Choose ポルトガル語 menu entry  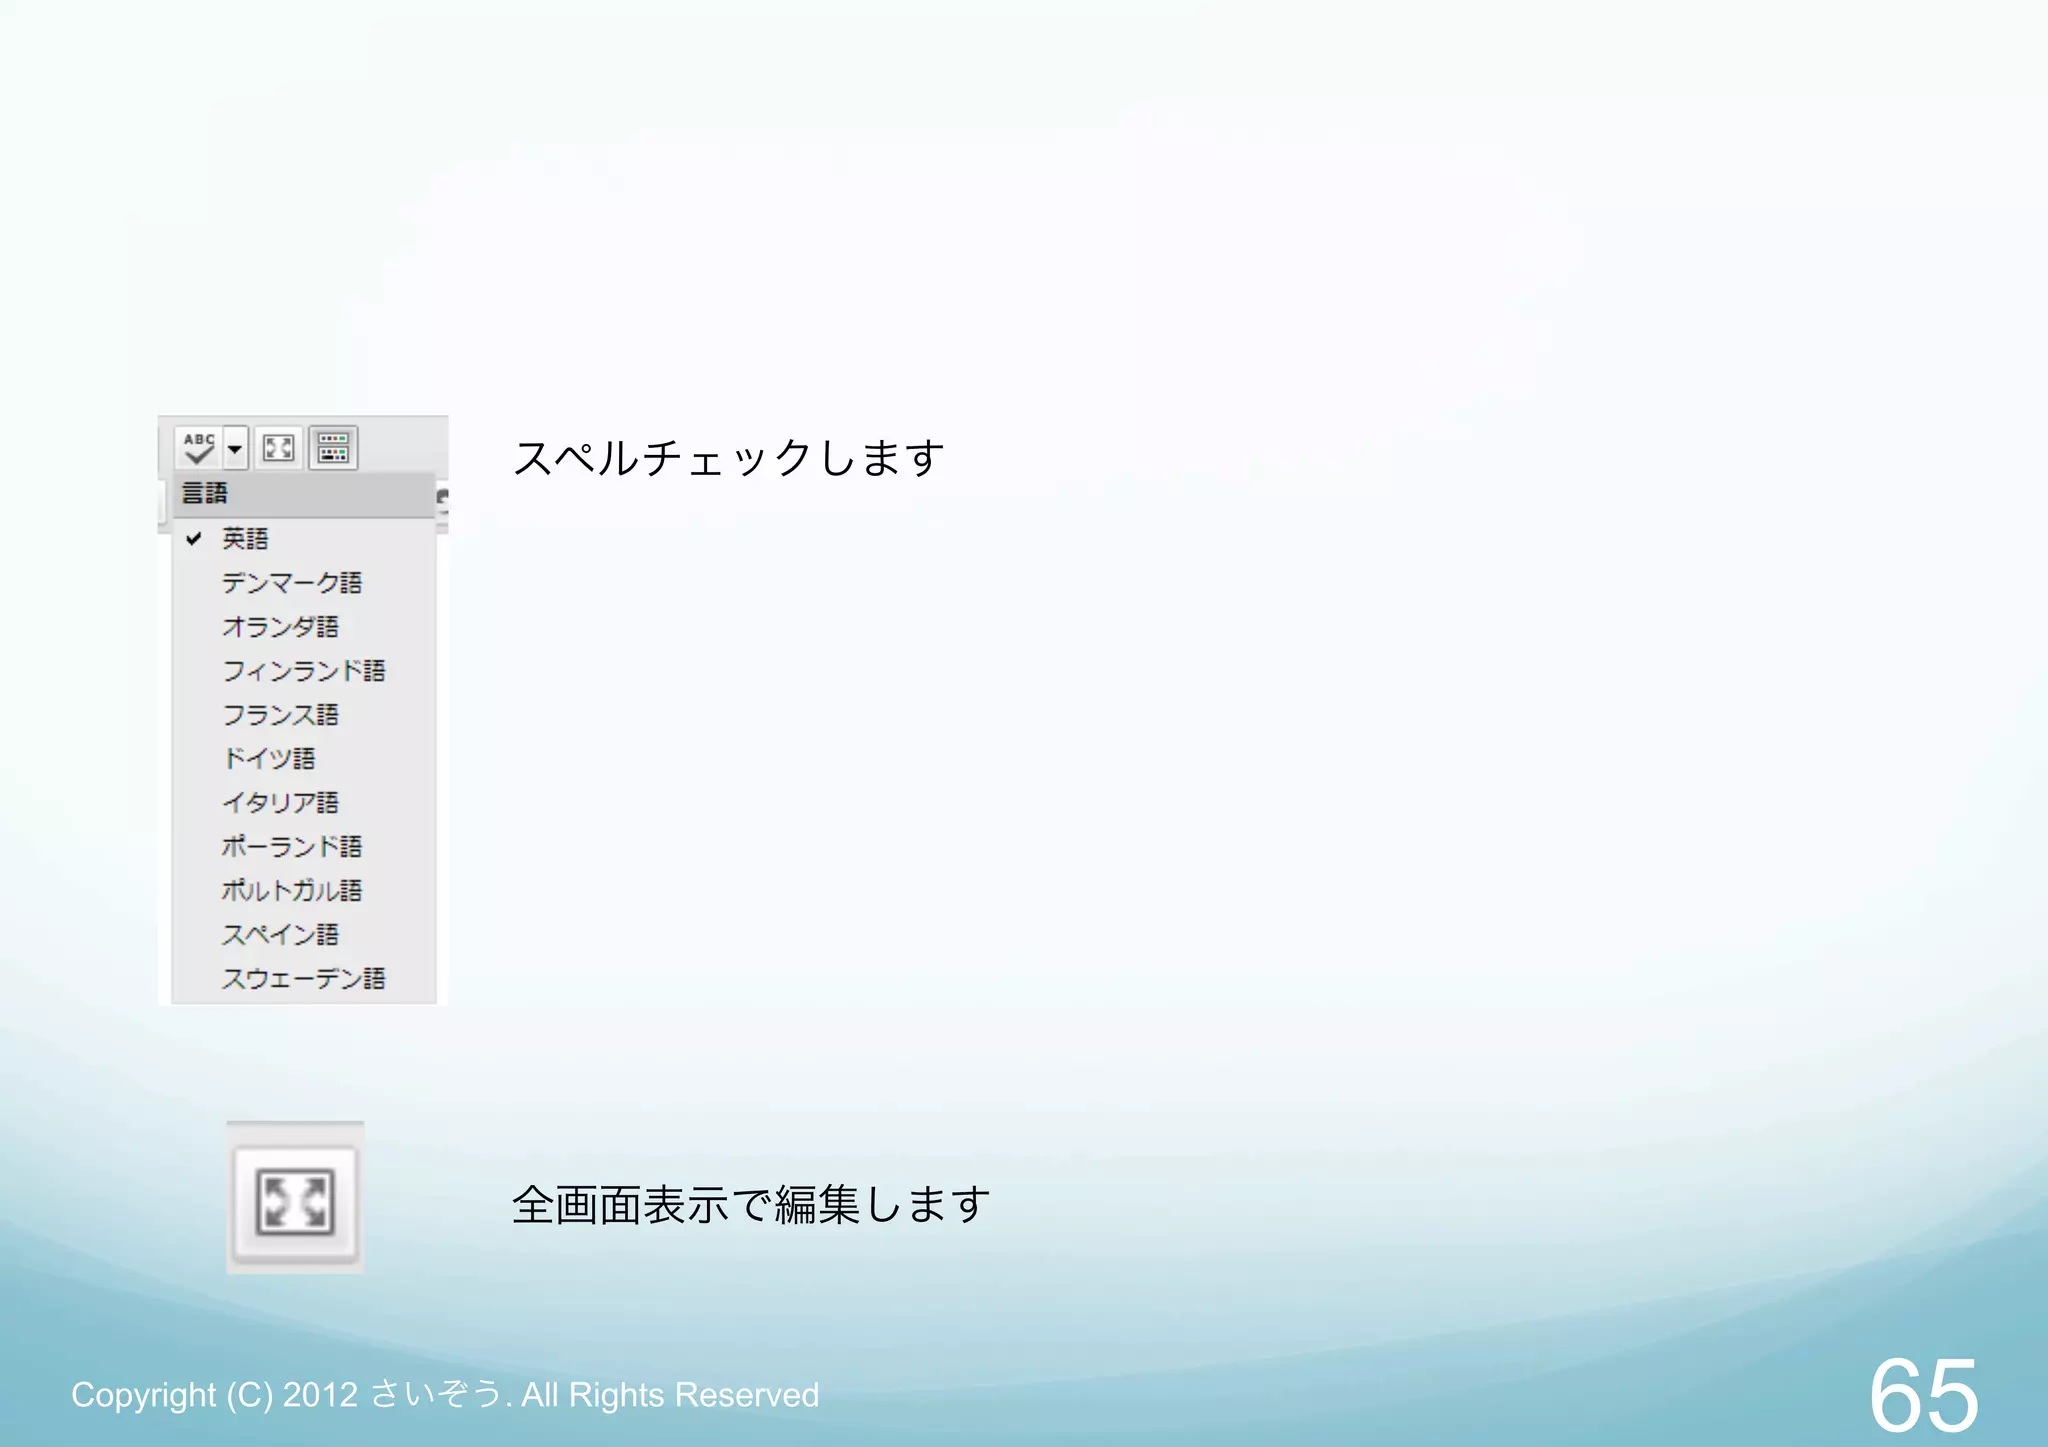click(x=304, y=891)
